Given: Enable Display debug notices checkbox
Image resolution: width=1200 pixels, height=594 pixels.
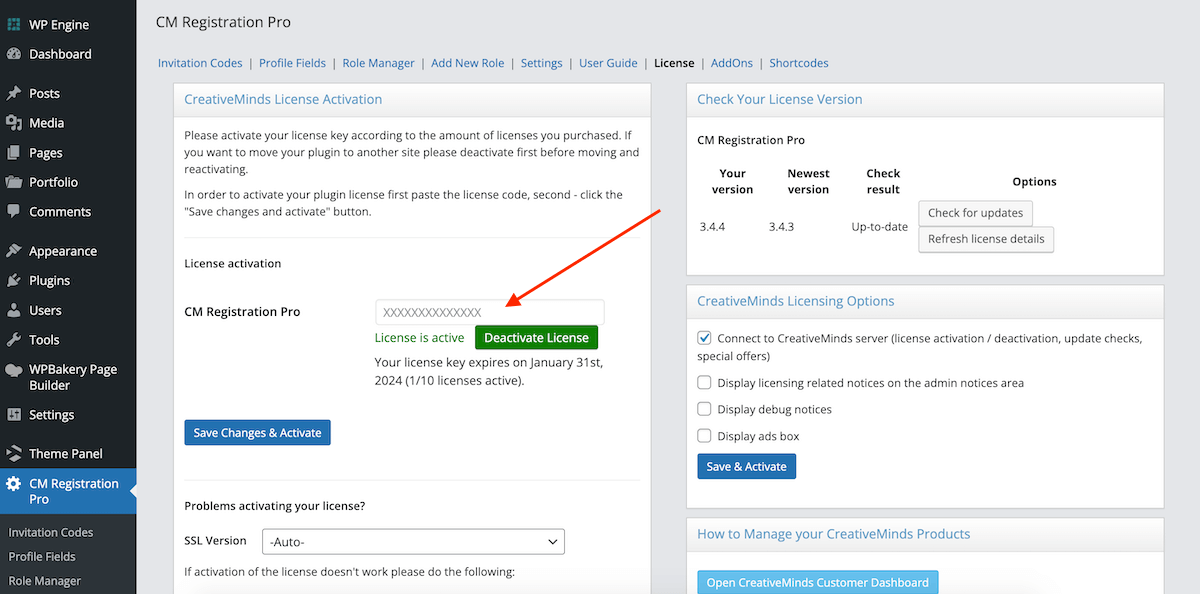Looking at the screenshot, I should pos(705,409).
